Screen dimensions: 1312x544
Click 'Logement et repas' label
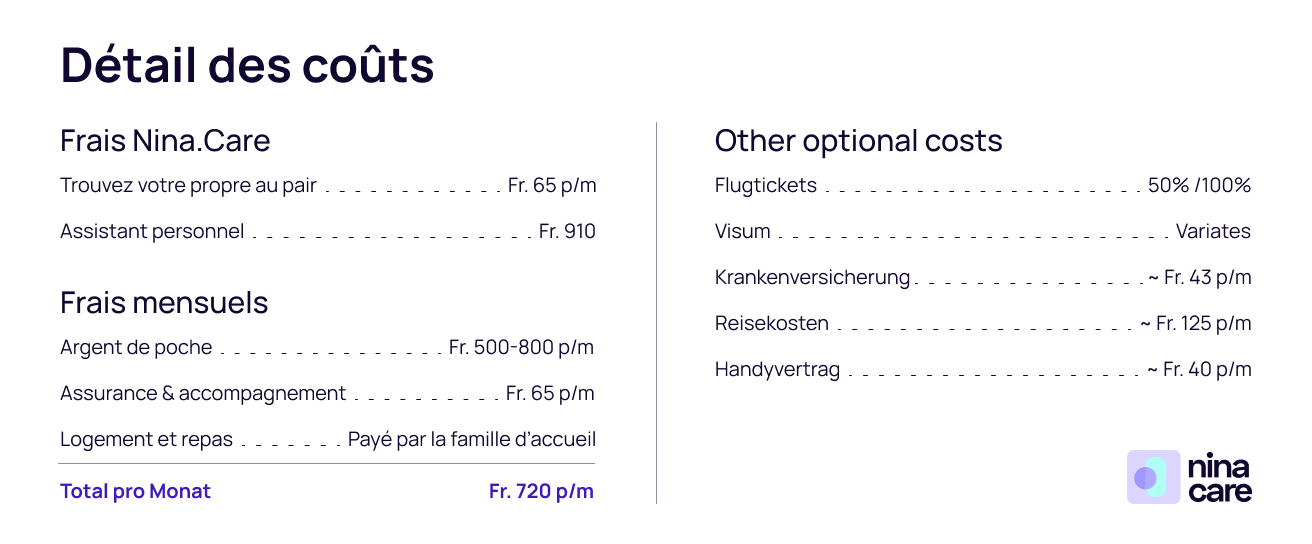pos(146,440)
